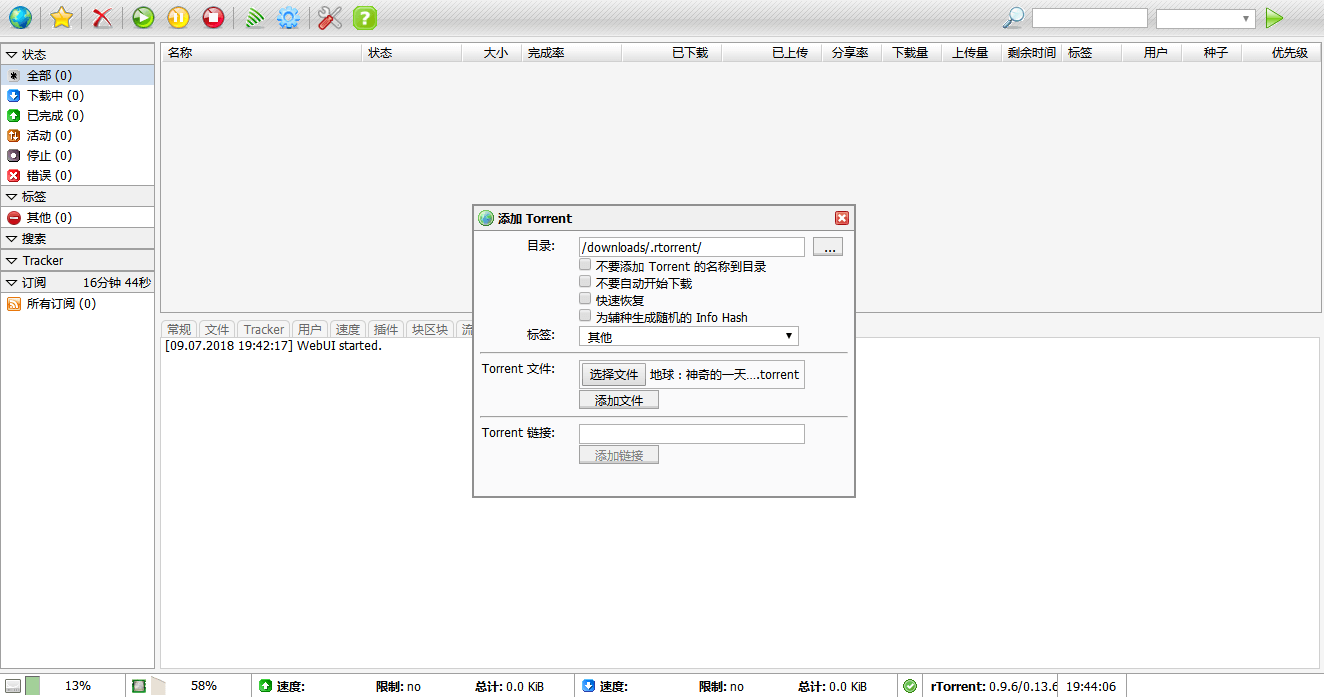The height and width of the screenshot is (697, 1324).
Task: Open Help via the green question mark
Action: point(365,17)
